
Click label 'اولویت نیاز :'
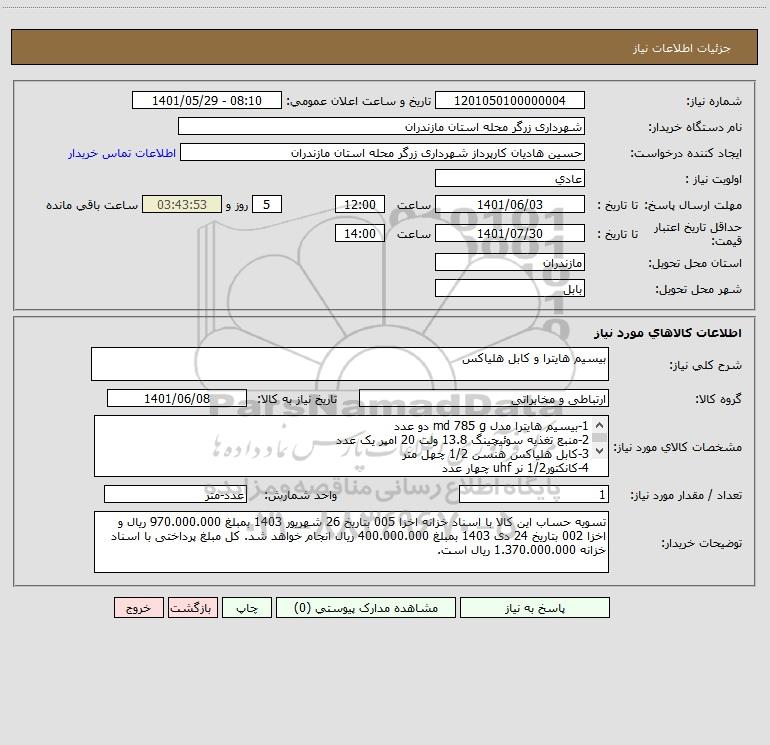point(714,179)
